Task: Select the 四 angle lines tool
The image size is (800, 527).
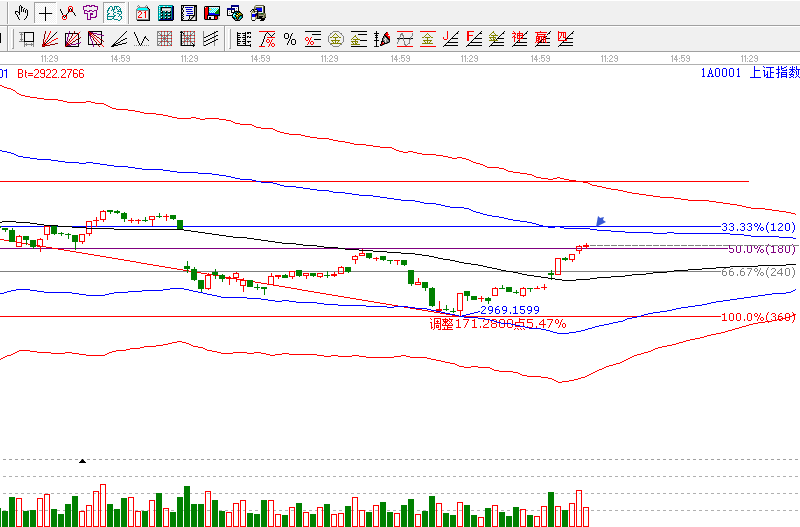Action: click(565, 39)
